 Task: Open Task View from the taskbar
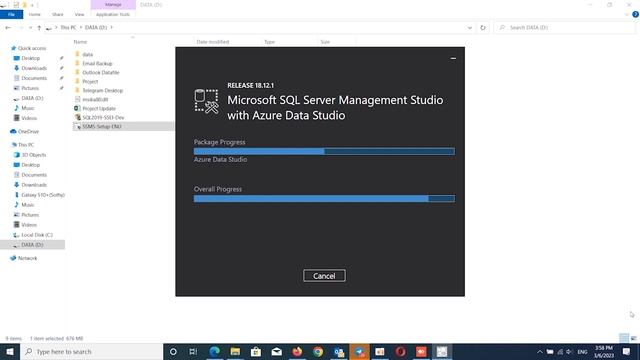[x=193, y=351]
